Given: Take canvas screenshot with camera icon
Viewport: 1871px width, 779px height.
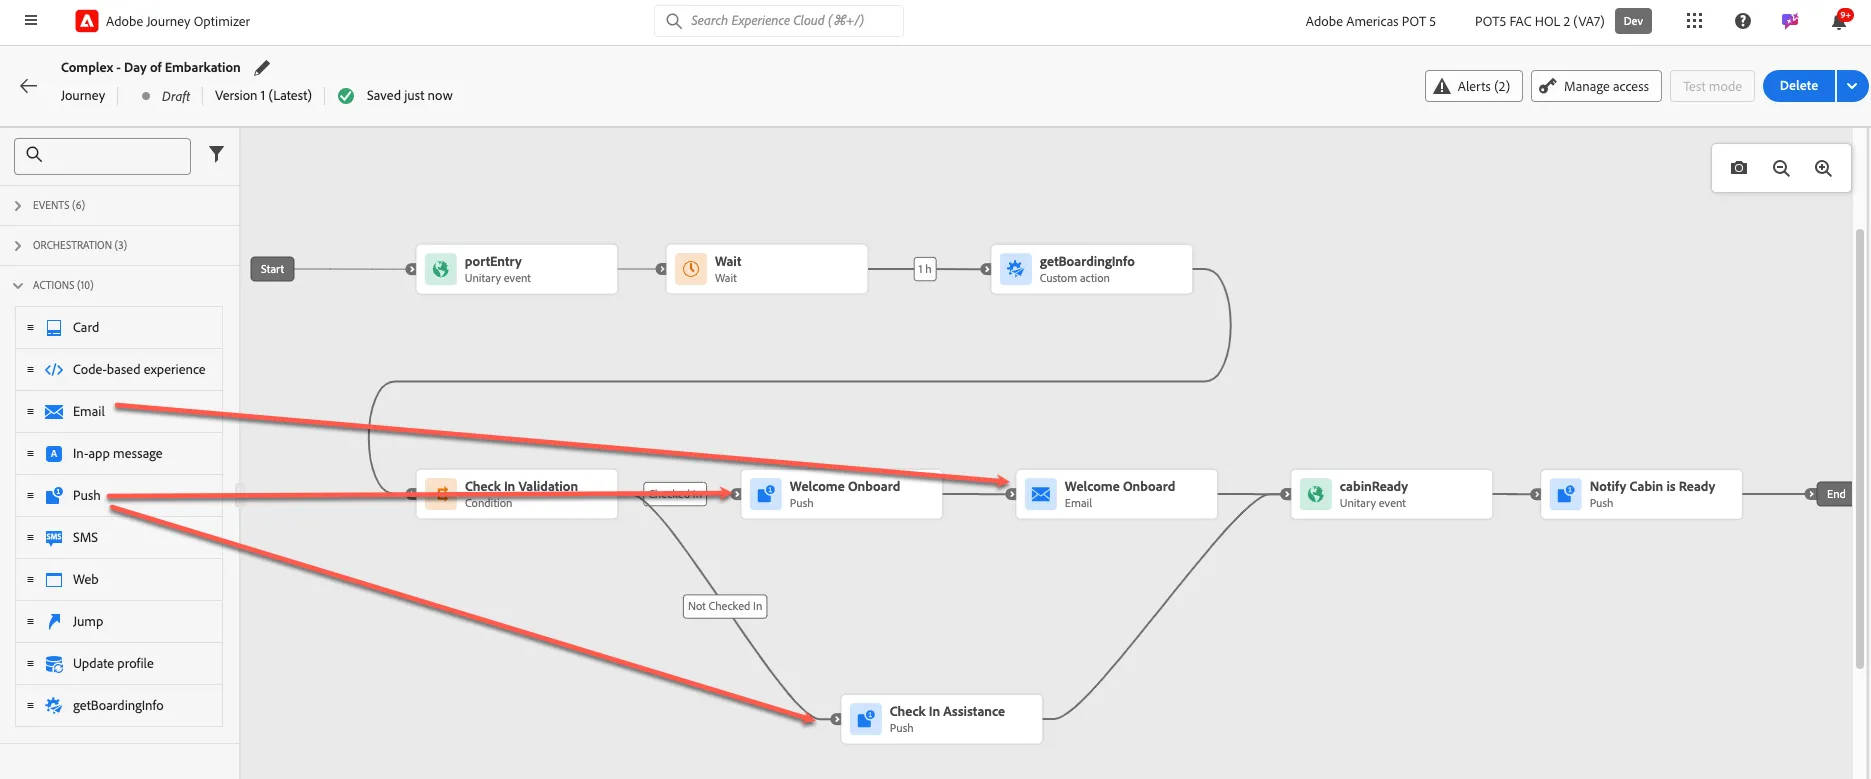Looking at the screenshot, I should (1739, 168).
